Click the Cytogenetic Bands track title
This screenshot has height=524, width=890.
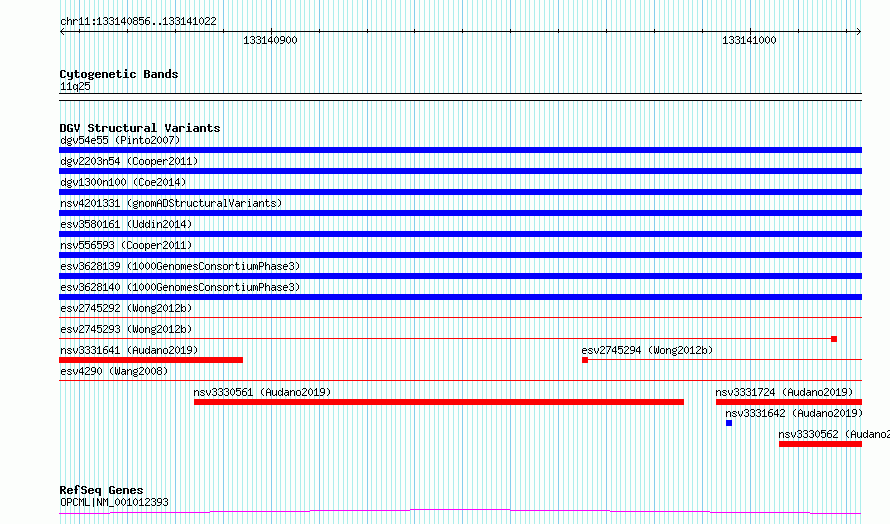click(x=119, y=74)
